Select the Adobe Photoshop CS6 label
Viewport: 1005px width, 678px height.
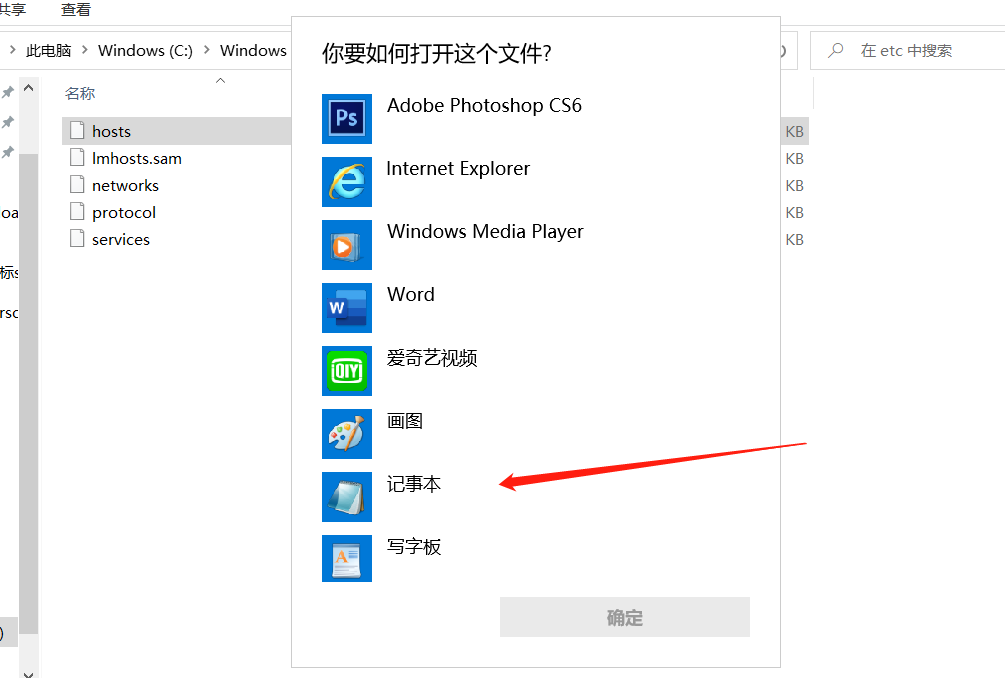[485, 105]
